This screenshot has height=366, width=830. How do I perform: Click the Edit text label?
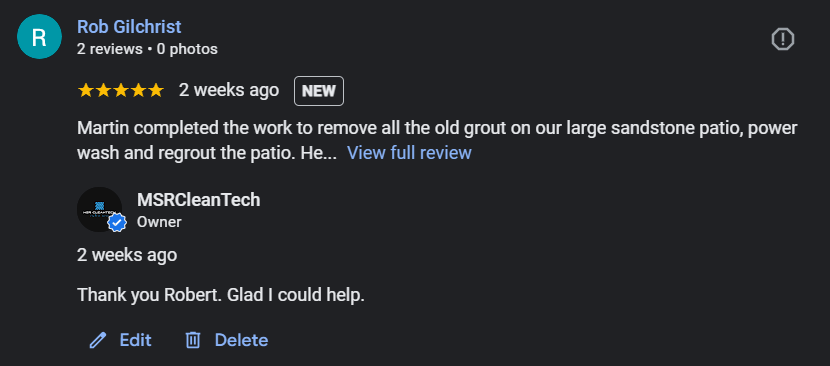[136, 340]
